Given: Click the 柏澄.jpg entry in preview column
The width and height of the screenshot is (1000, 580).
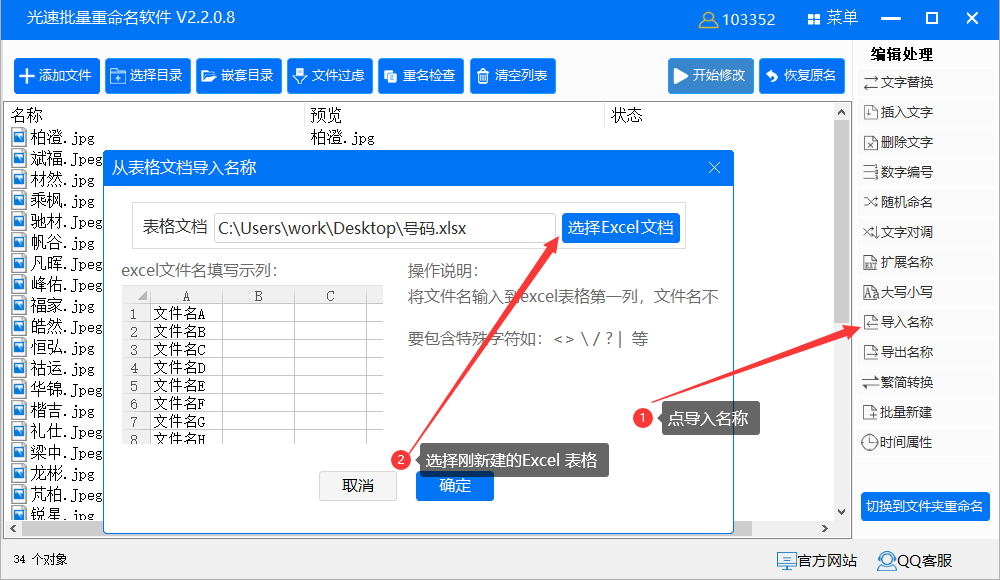Looking at the screenshot, I should point(342,138).
